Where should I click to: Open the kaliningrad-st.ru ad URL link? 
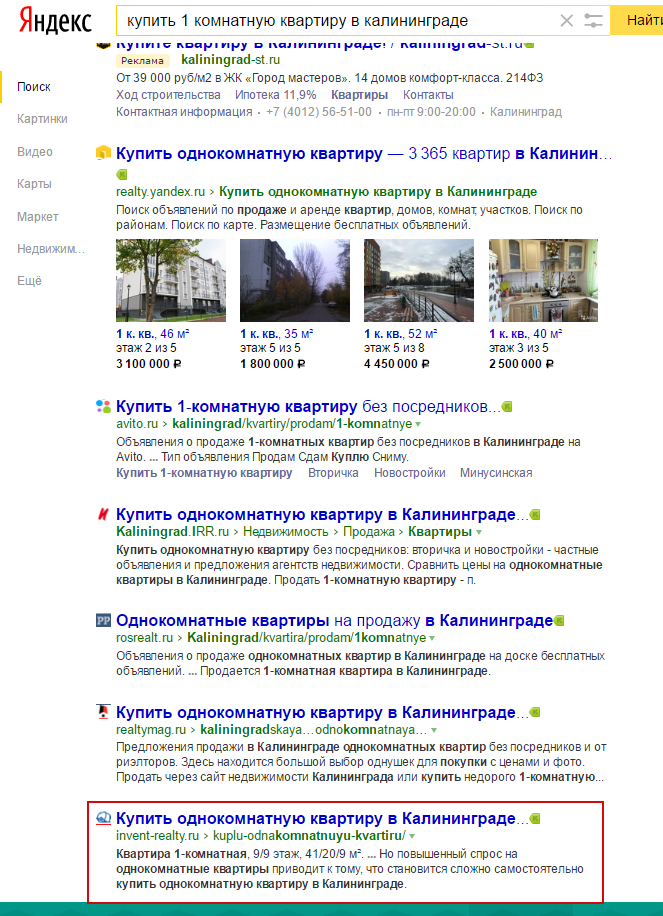[231, 60]
